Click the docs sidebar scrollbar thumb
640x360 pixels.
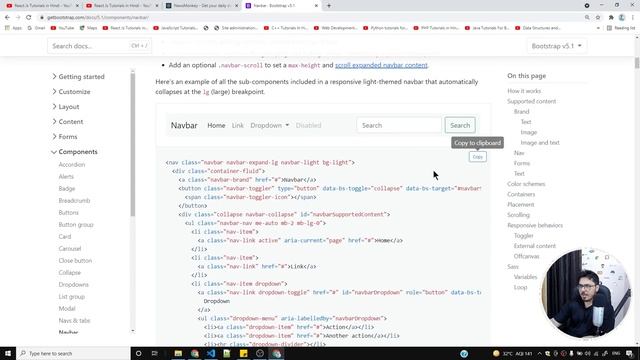133,145
